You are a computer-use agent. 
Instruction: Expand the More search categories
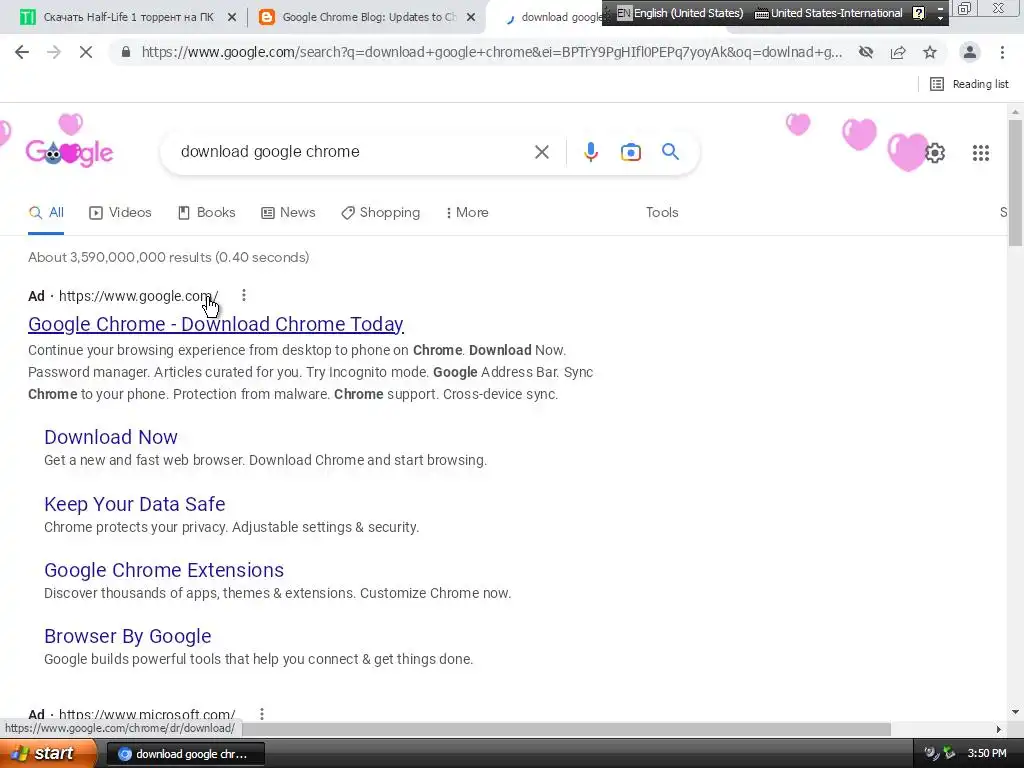(x=467, y=212)
